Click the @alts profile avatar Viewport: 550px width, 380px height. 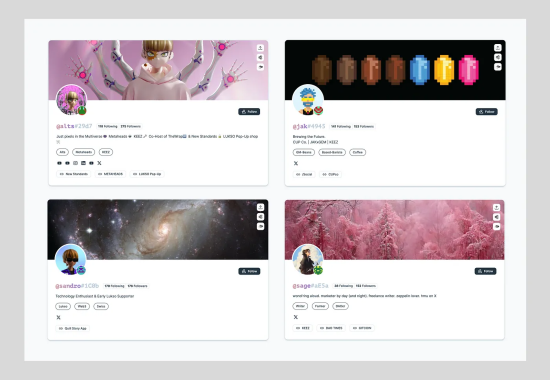(71, 100)
